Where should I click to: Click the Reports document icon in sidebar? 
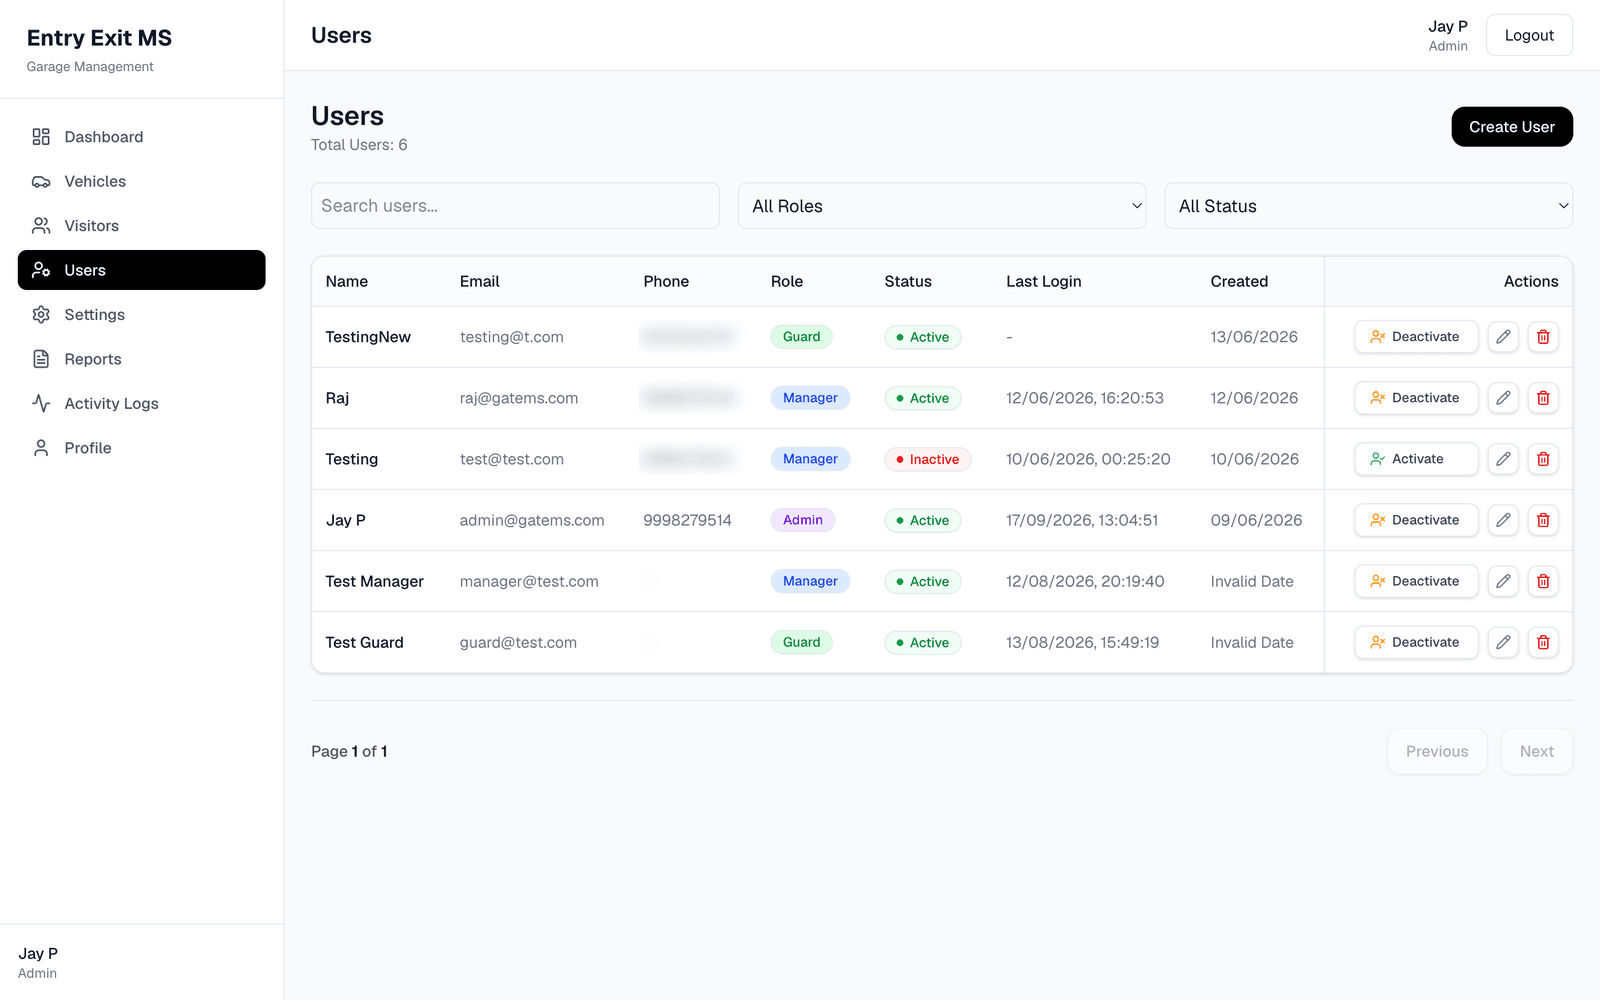[41, 359]
